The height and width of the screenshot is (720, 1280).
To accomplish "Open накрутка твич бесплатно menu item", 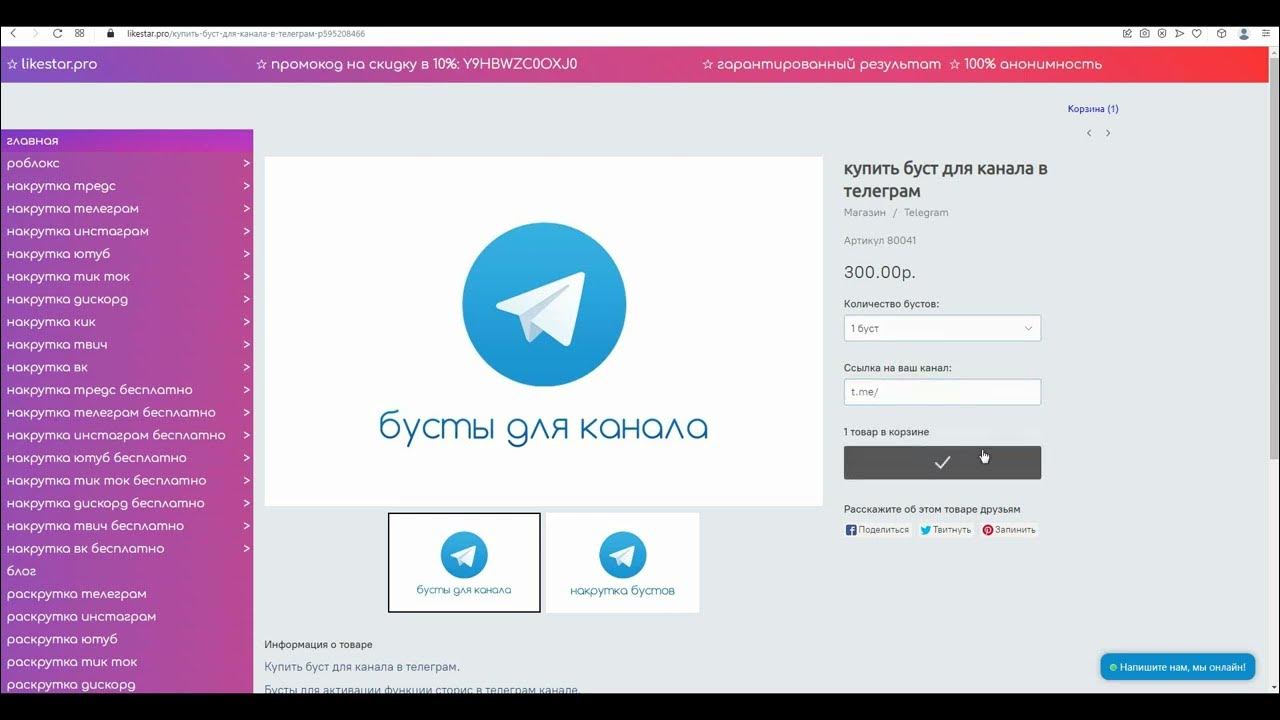I will [x=126, y=526].
